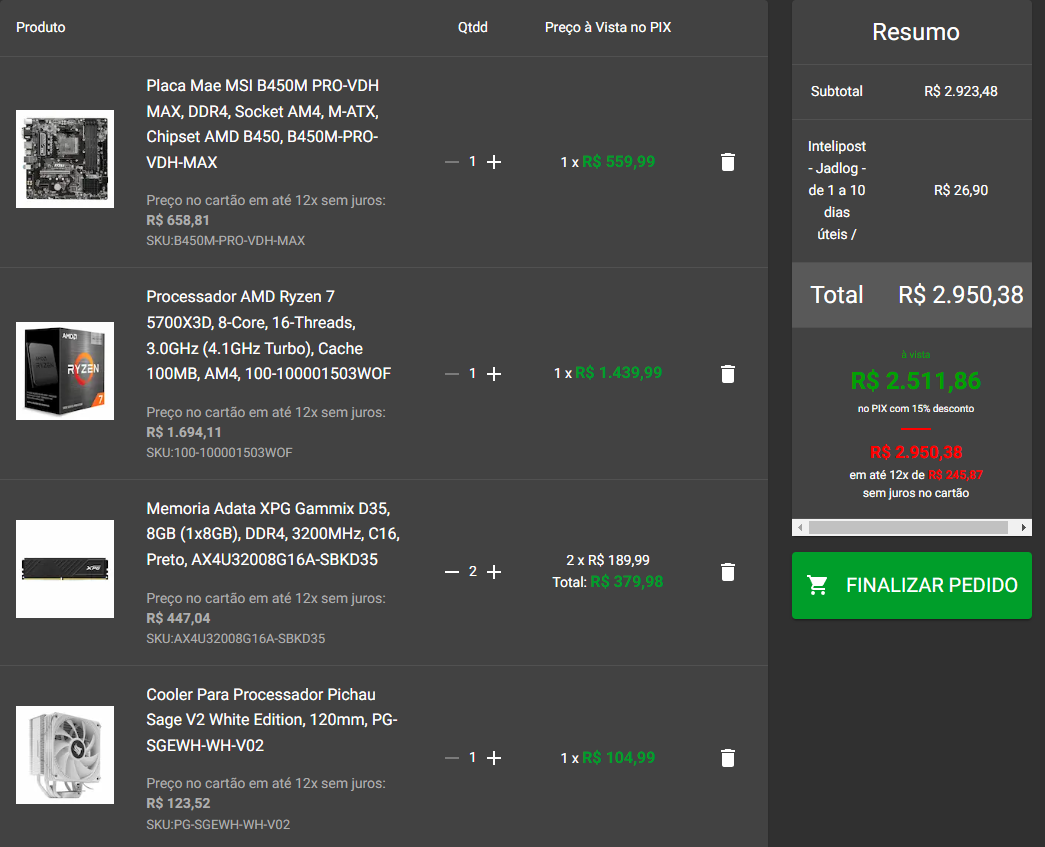Select the memory total R$ 379,98
This screenshot has width=1045, height=847.
[626, 582]
